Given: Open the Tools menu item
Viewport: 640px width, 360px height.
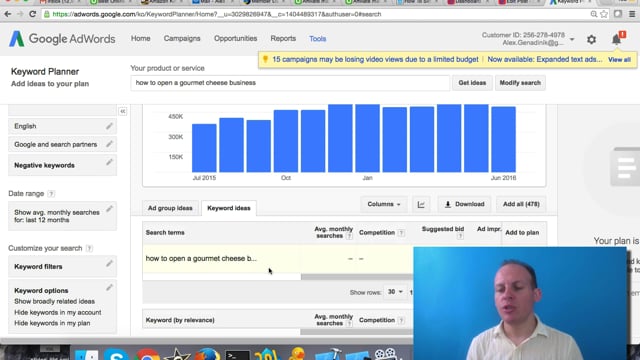Looking at the screenshot, I should [x=318, y=39].
